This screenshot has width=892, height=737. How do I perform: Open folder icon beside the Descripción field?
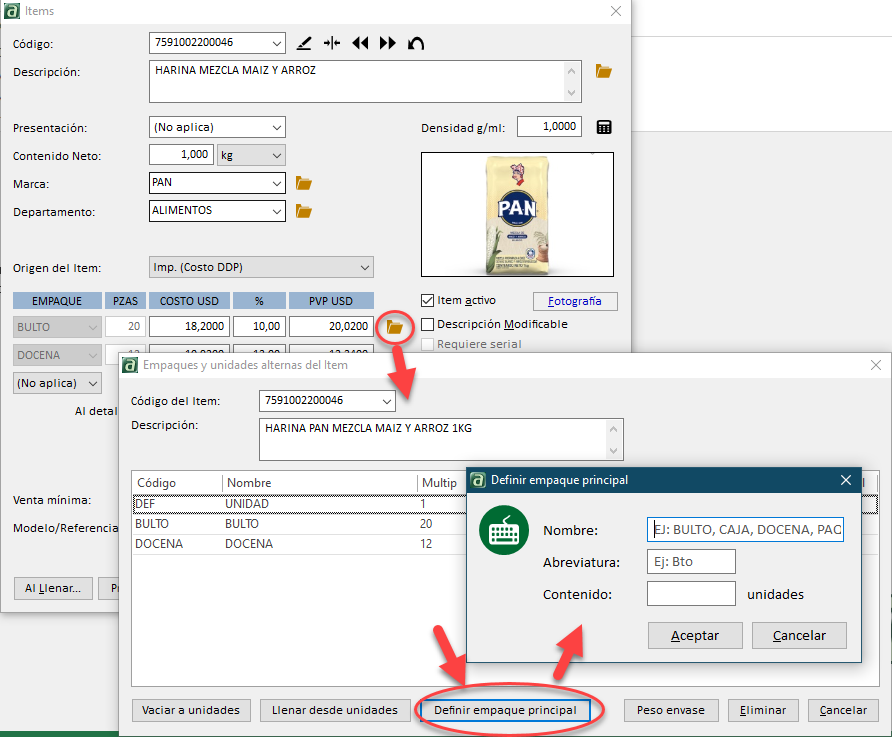click(x=603, y=71)
